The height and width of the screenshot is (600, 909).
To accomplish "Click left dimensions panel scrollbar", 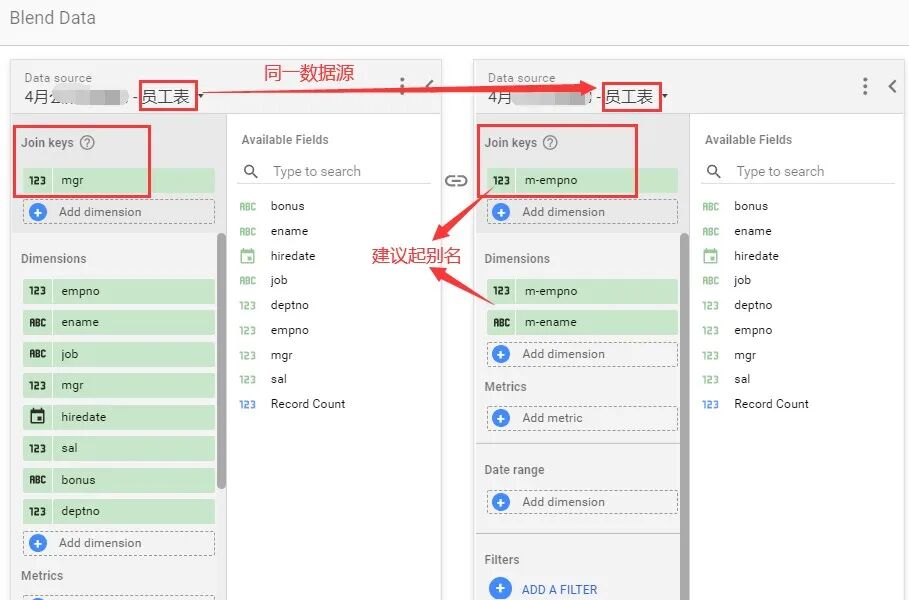I will pos(221,361).
